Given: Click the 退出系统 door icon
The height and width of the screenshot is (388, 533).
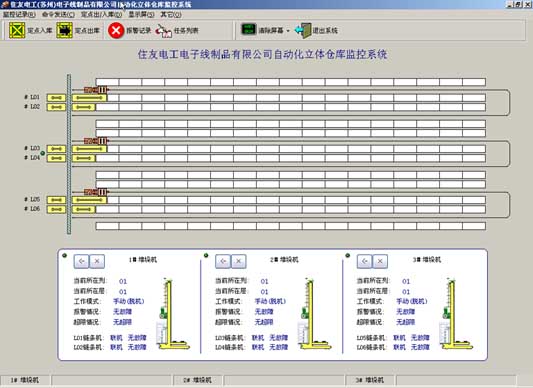Looking at the screenshot, I should coord(303,30).
